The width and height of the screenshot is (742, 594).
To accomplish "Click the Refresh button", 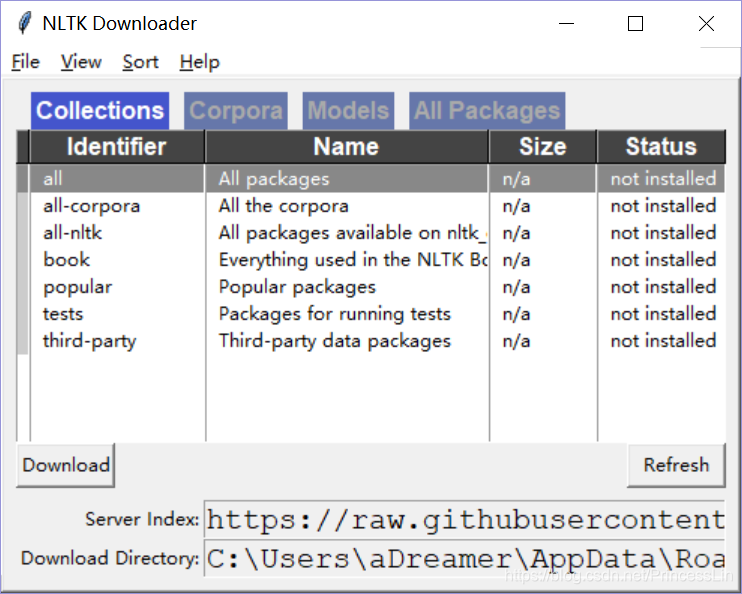I will (676, 465).
